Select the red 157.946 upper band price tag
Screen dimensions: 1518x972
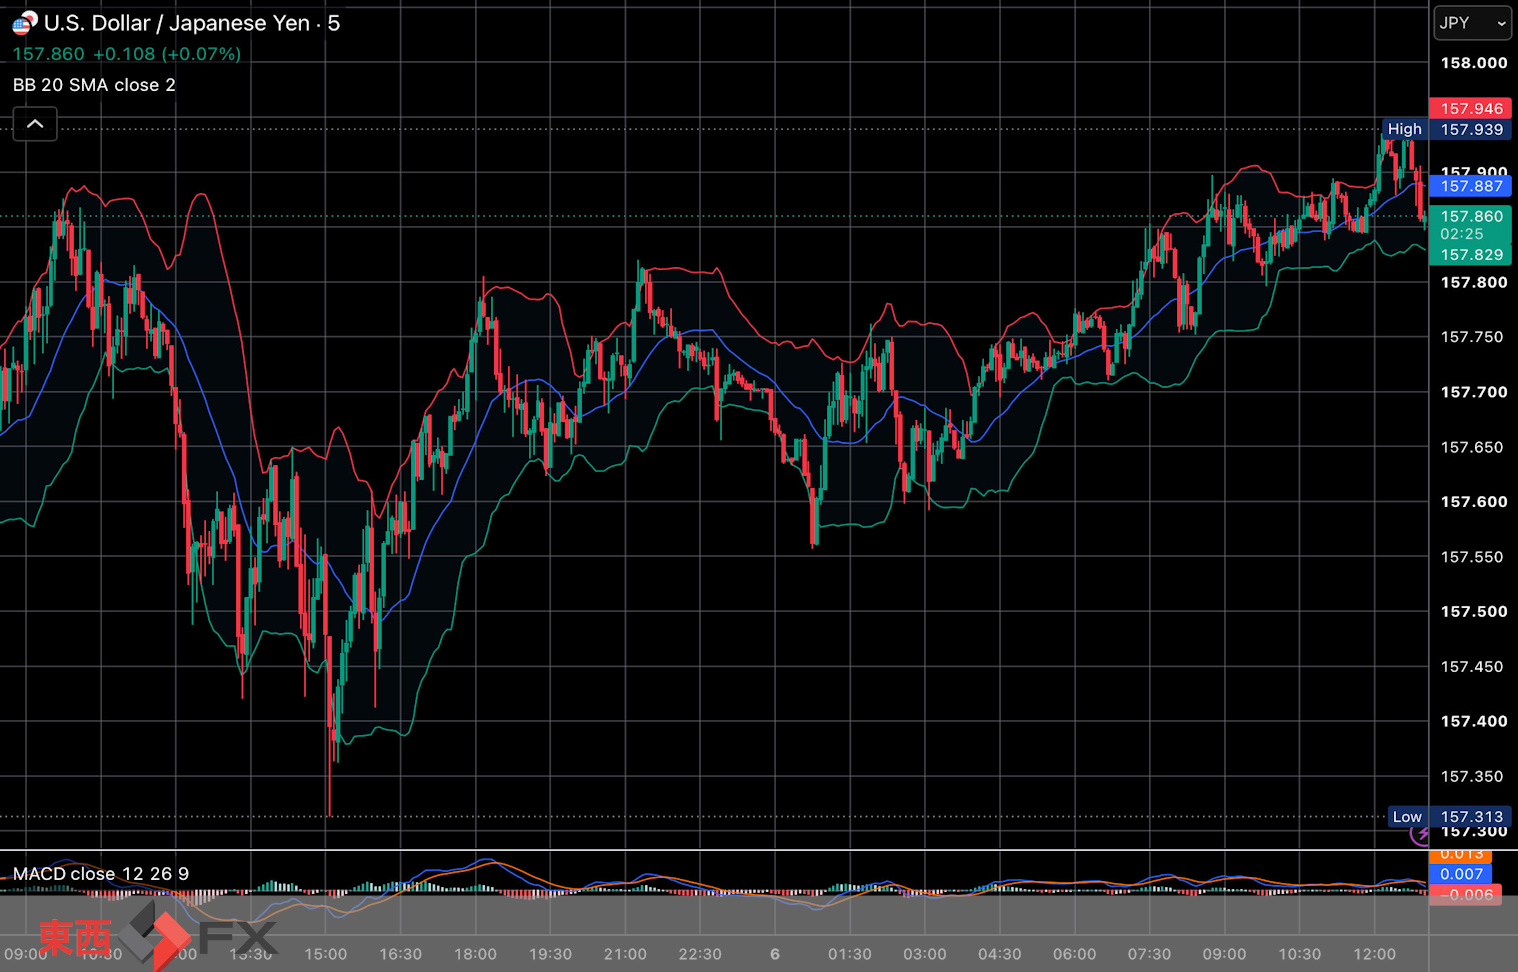1470,108
